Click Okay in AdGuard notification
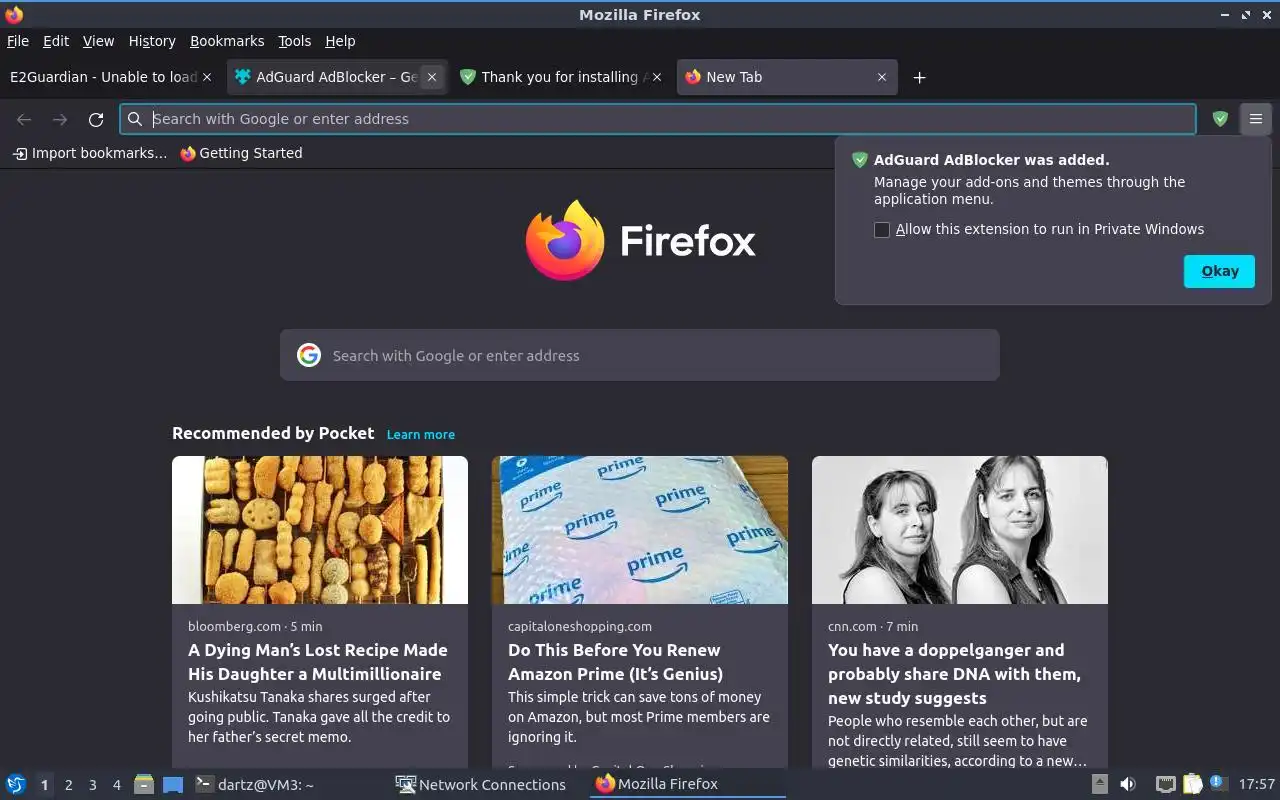This screenshot has height=800, width=1280. (1219, 271)
